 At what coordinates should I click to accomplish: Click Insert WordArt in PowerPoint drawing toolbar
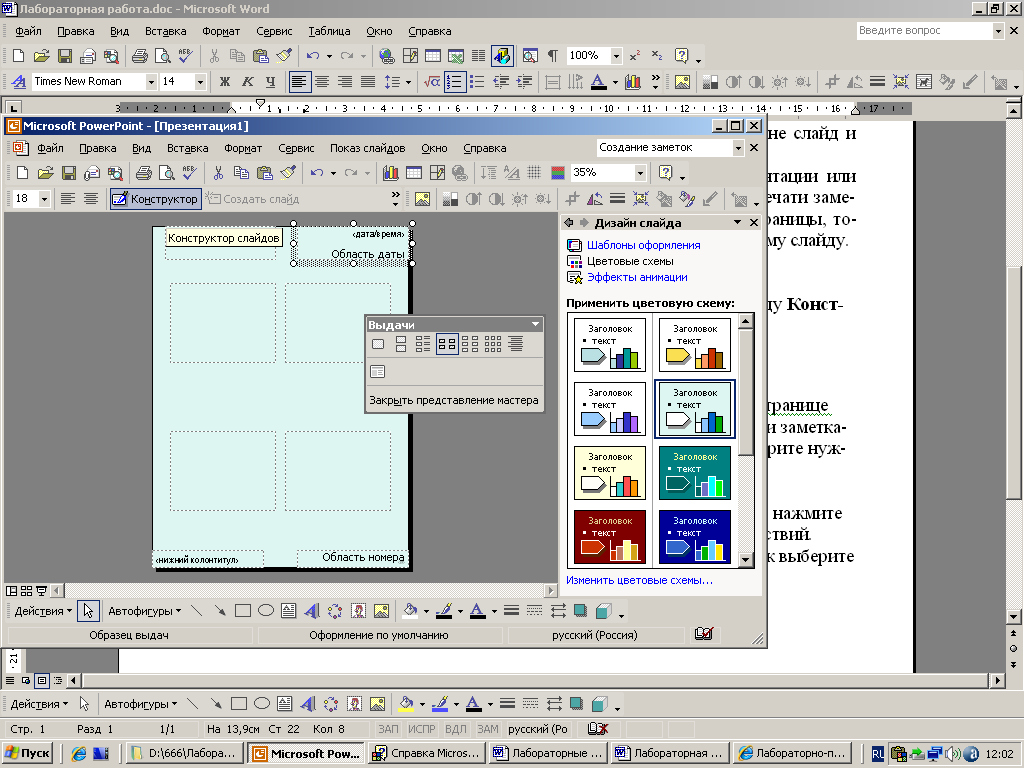(x=312, y=611)
